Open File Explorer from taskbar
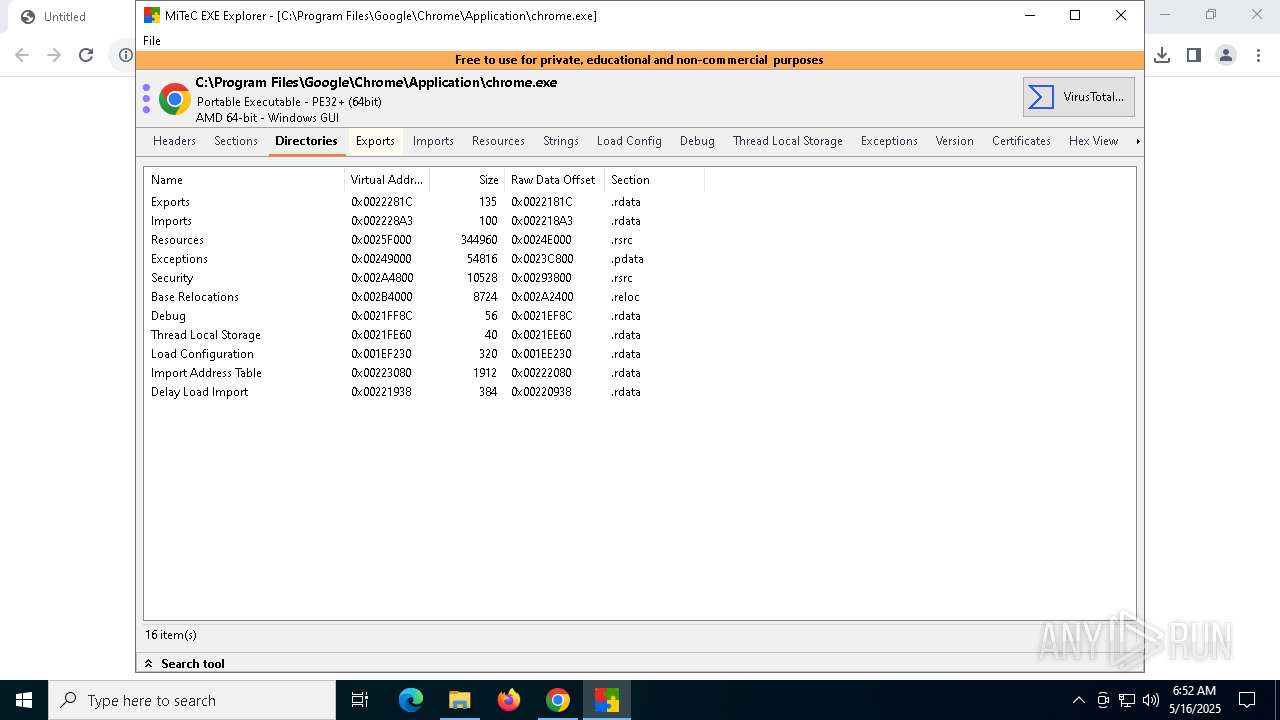Screen dimensions: 1280x720 click(460, 700)
